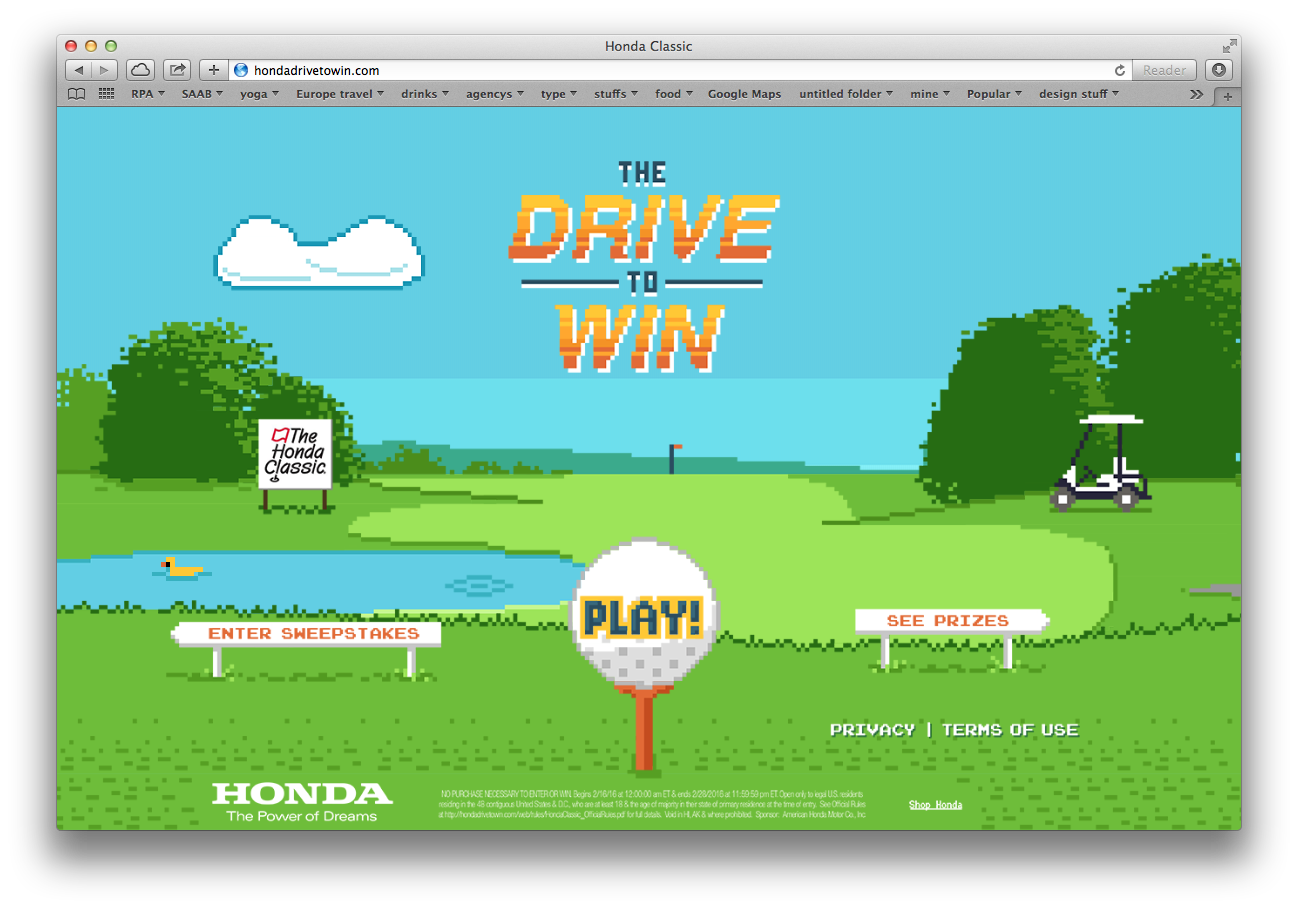Open the PRIVACY link
The width and height of the screenshot is (1298, 909).
point(872,730)
